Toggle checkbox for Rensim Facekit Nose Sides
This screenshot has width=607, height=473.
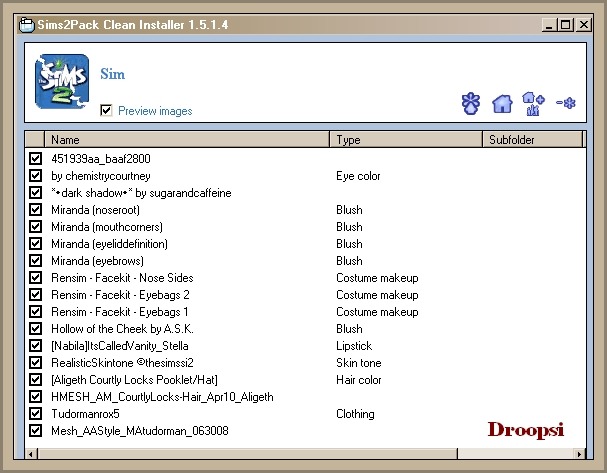pyautogui.click(x=36, y=278)
